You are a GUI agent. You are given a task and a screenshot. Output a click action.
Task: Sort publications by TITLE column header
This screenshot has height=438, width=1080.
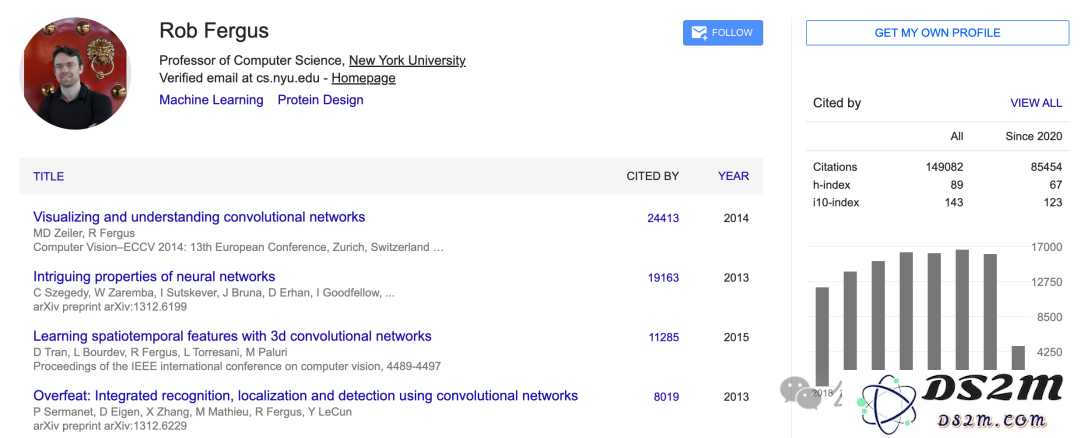pos(49,176)
